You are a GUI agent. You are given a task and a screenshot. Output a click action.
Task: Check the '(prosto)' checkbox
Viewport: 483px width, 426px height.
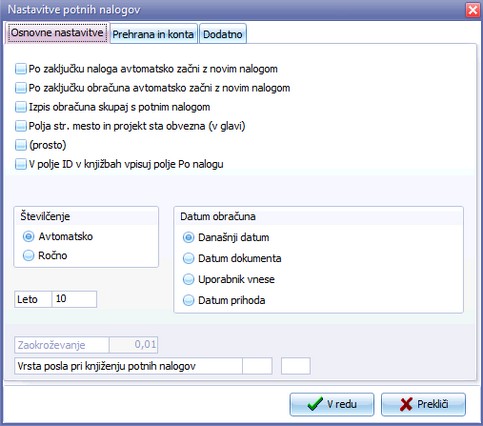pyautogui.click(x=21, y=145)
